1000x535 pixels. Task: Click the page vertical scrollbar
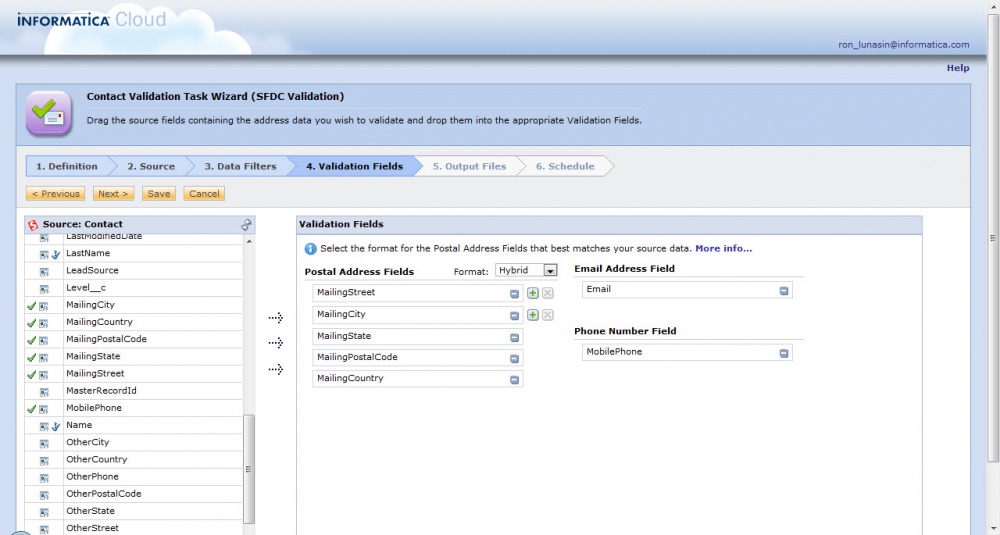click(x=993, y=238)
